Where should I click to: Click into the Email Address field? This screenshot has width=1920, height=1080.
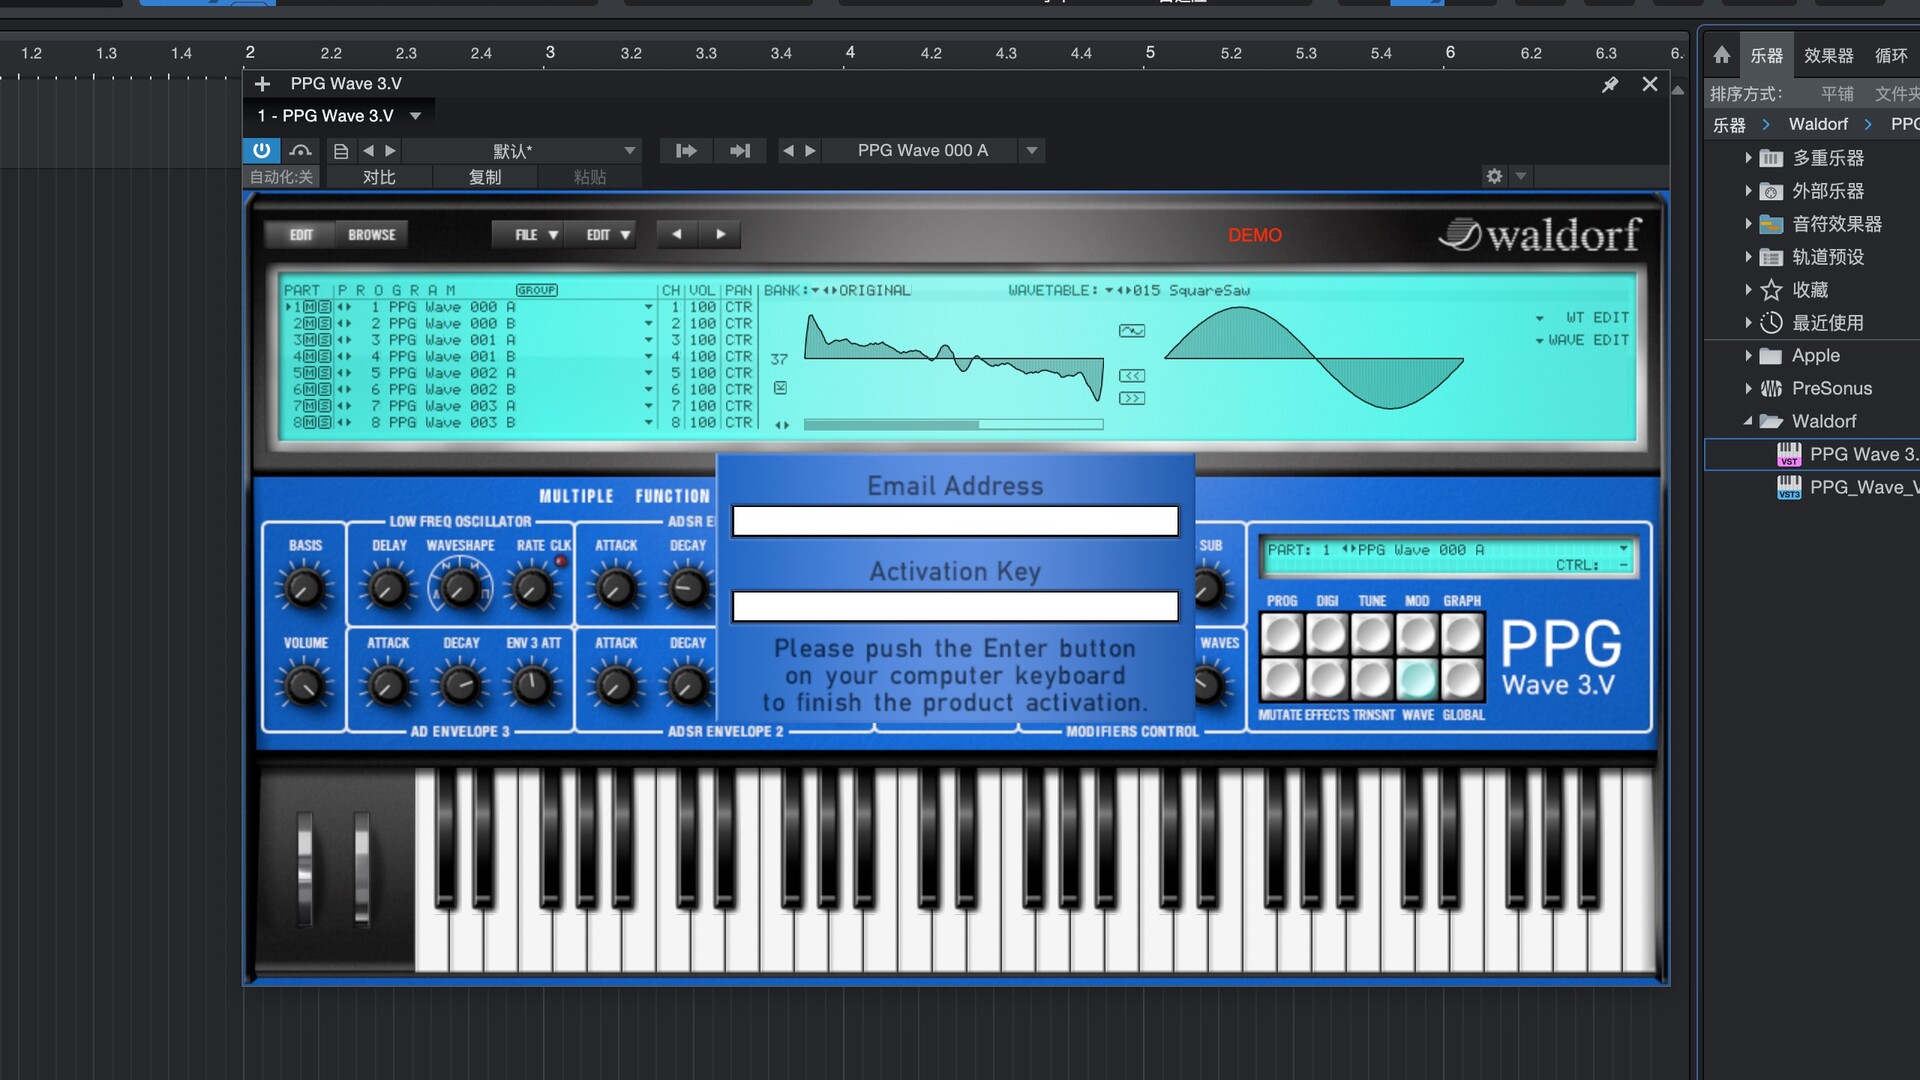pos(955,521)
